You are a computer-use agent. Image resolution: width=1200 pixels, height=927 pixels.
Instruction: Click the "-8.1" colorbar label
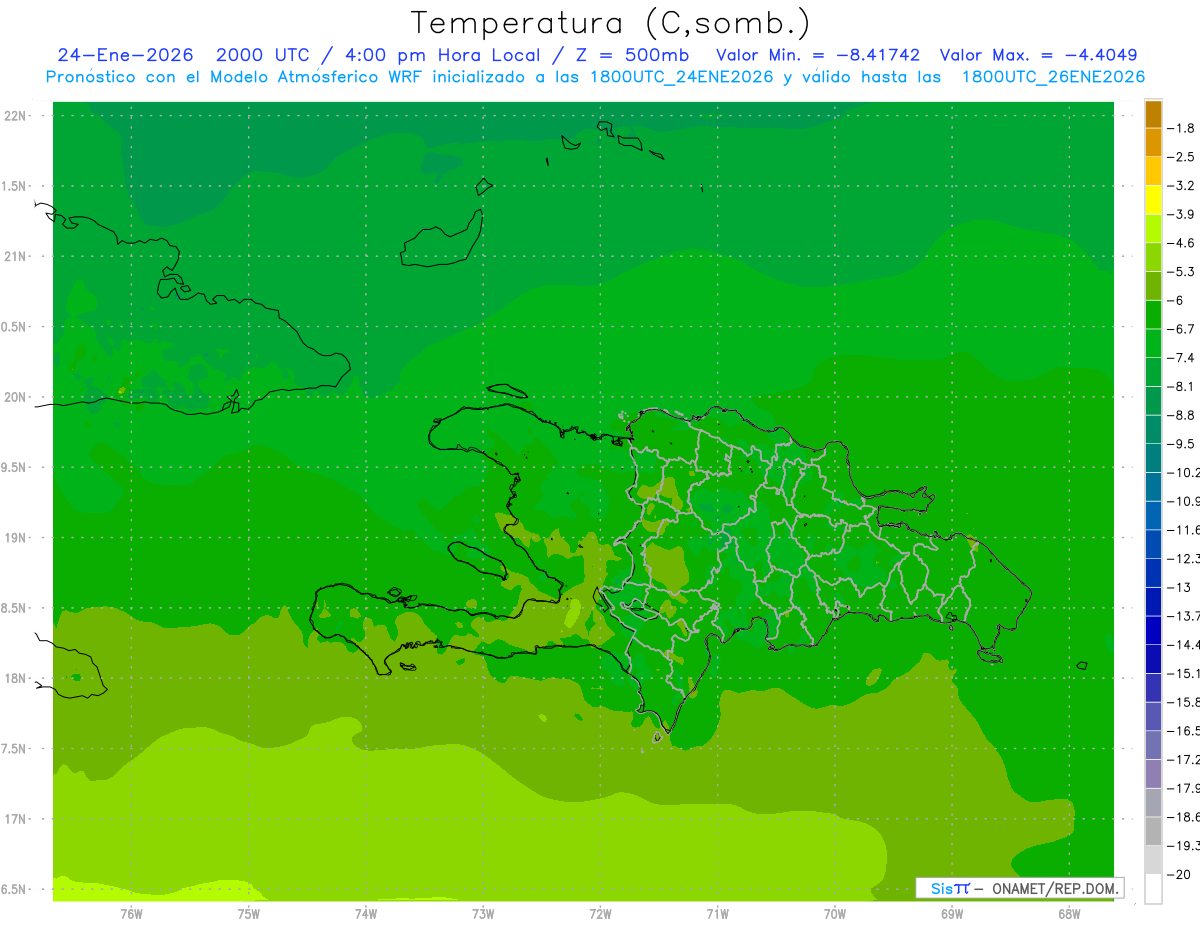click(1182, 386)
